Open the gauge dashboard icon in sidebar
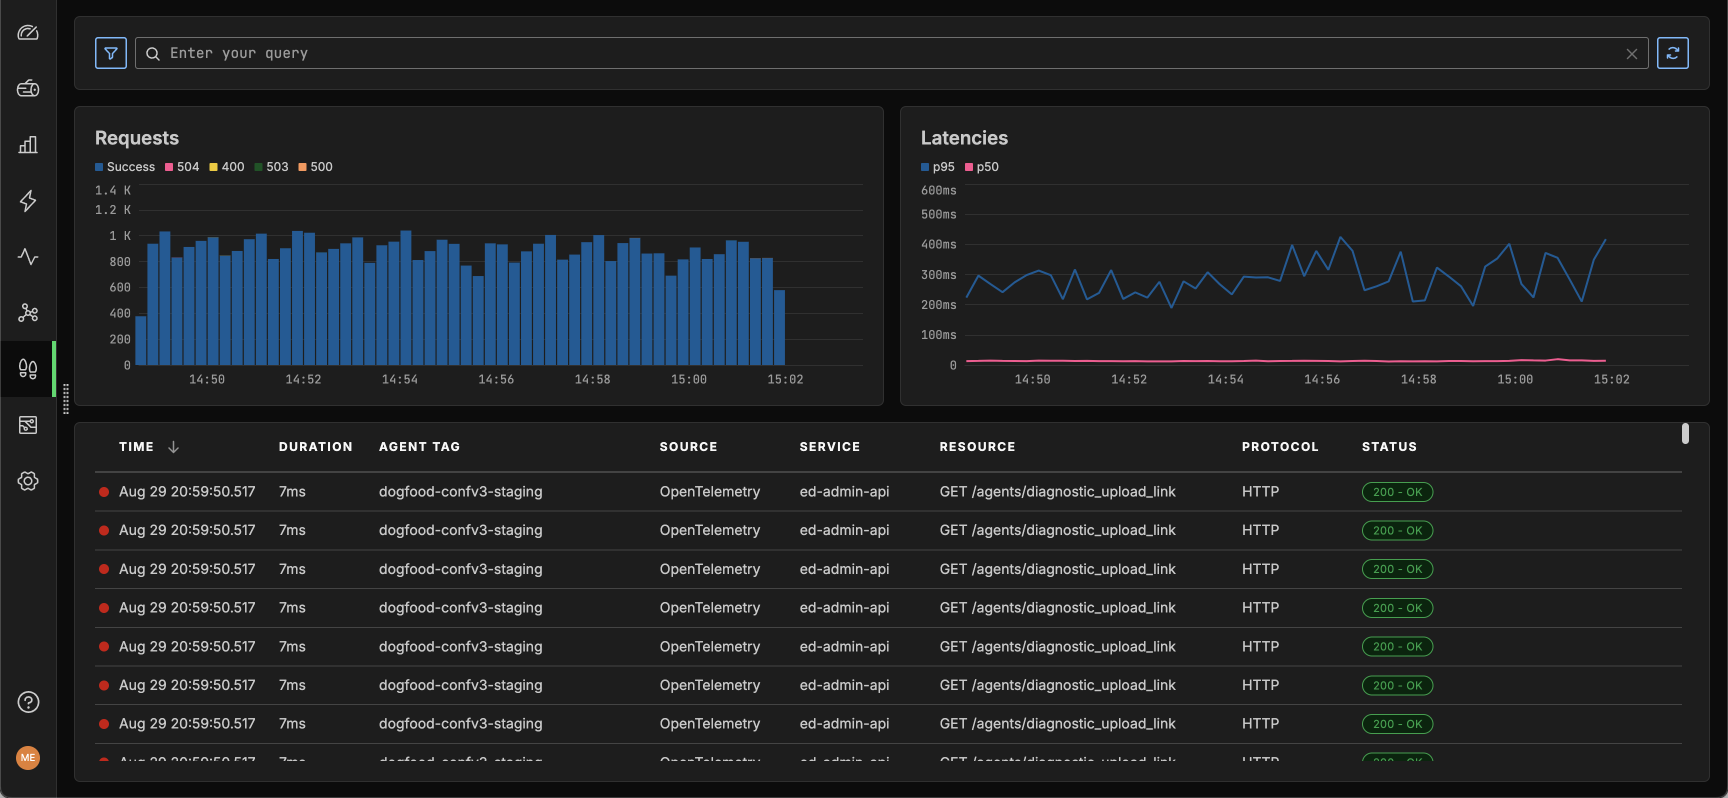 28,33
